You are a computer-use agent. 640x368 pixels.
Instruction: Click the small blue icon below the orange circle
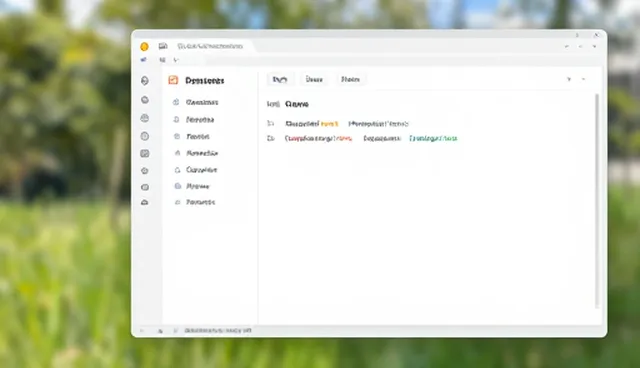[143, 60]
